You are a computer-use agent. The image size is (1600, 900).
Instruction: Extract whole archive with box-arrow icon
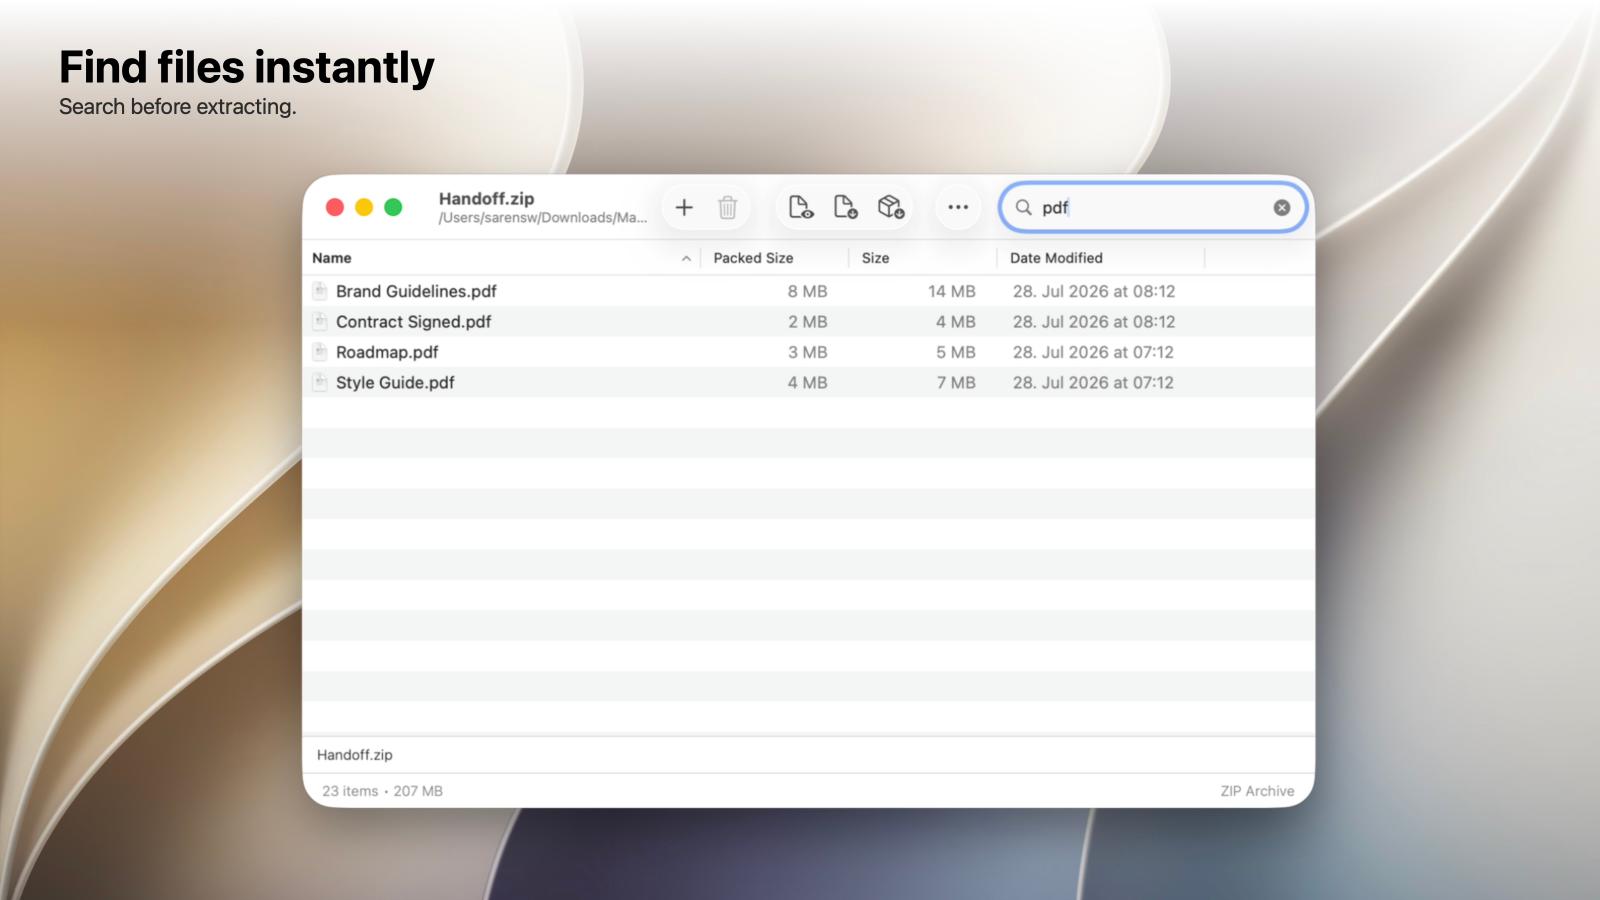(891, 207)
